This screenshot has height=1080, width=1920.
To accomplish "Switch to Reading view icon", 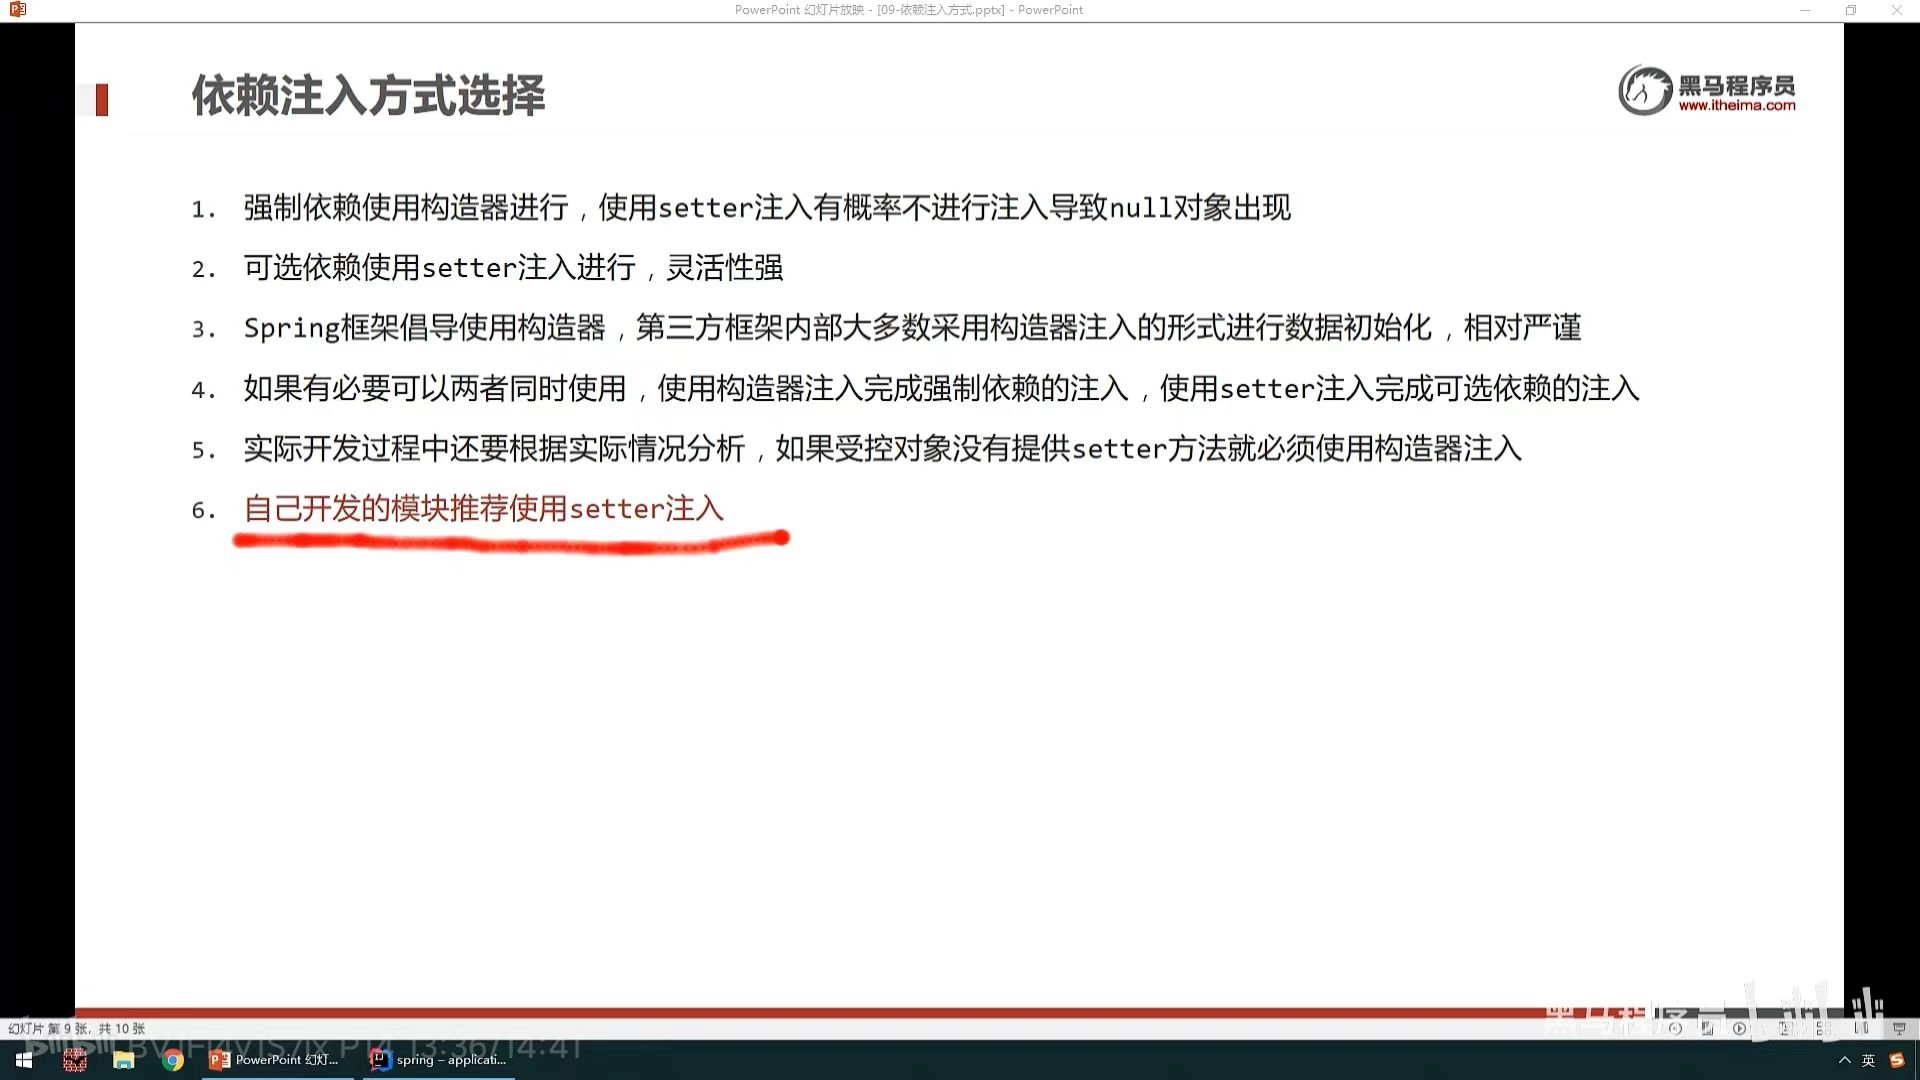I will (1861, 1028).
